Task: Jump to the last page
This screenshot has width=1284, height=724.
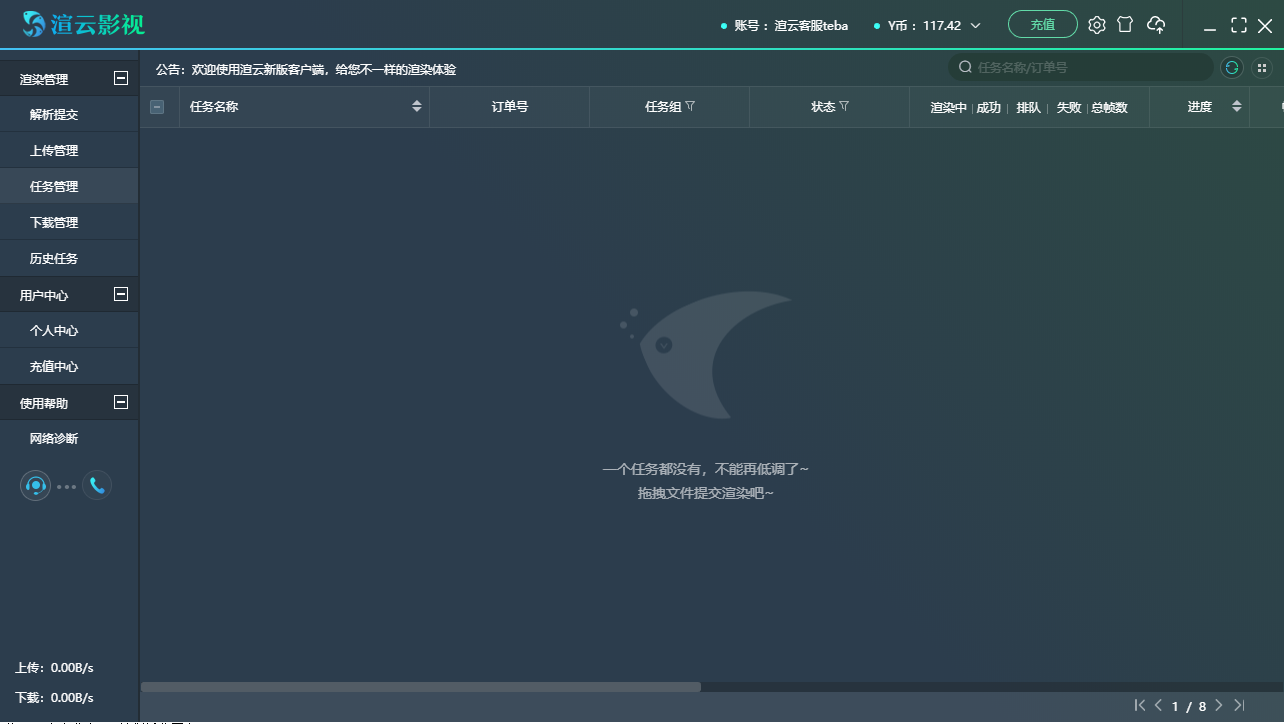Action: 1240,705
